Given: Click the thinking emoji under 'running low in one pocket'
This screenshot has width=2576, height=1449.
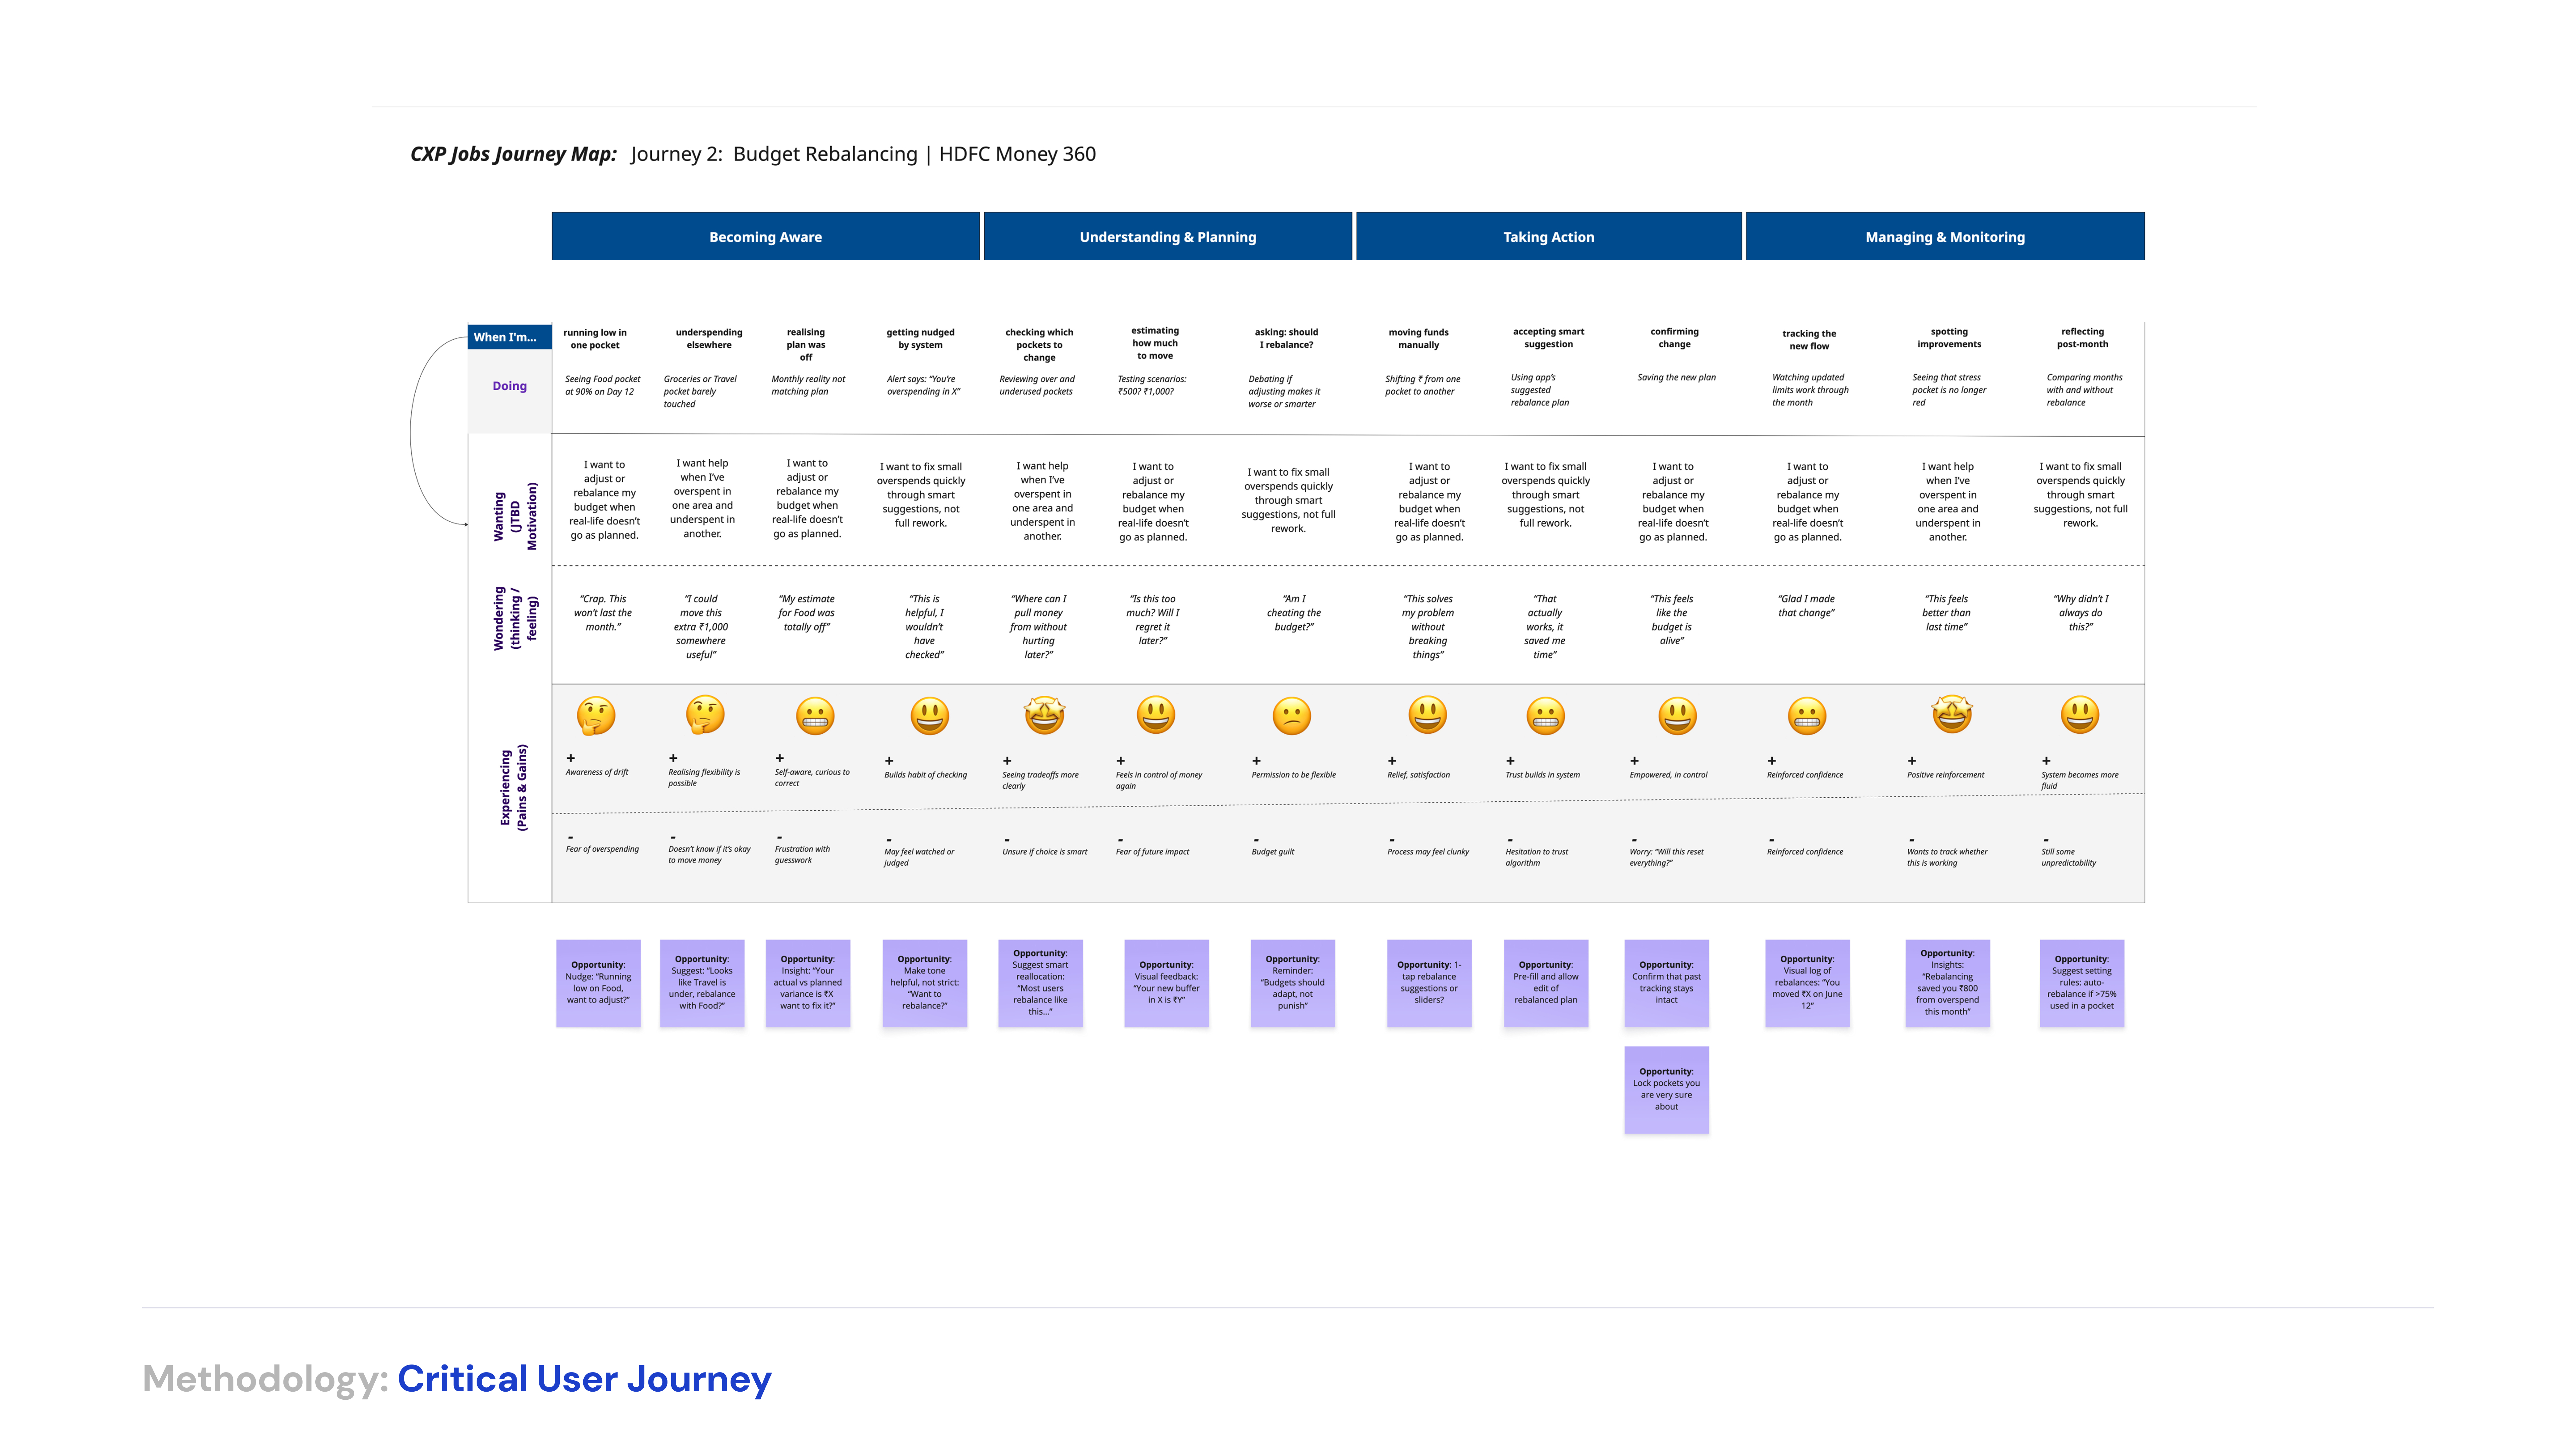Looking at the screenshot, I should coord(596,716).
